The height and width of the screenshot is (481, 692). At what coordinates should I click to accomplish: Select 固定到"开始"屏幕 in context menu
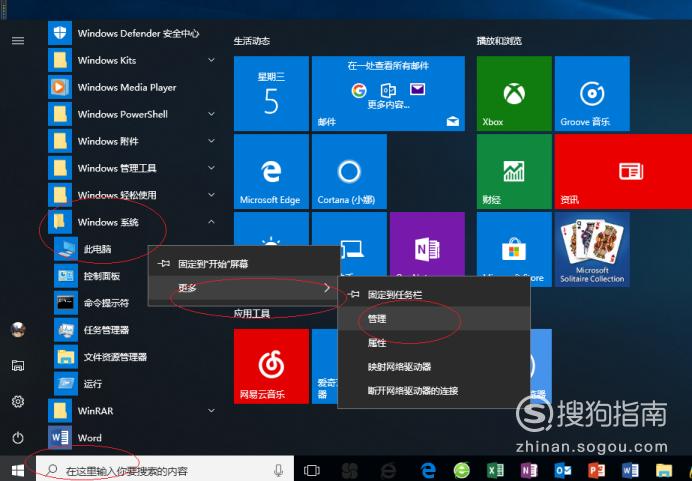[x=244, y=264]
